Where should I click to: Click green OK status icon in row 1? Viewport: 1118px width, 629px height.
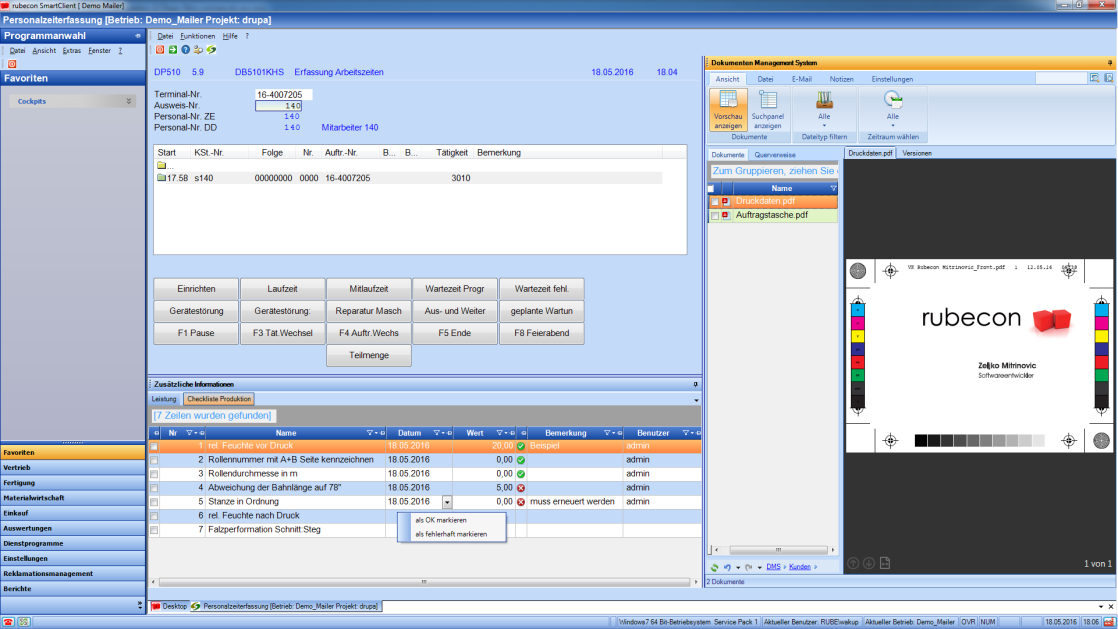520,446
